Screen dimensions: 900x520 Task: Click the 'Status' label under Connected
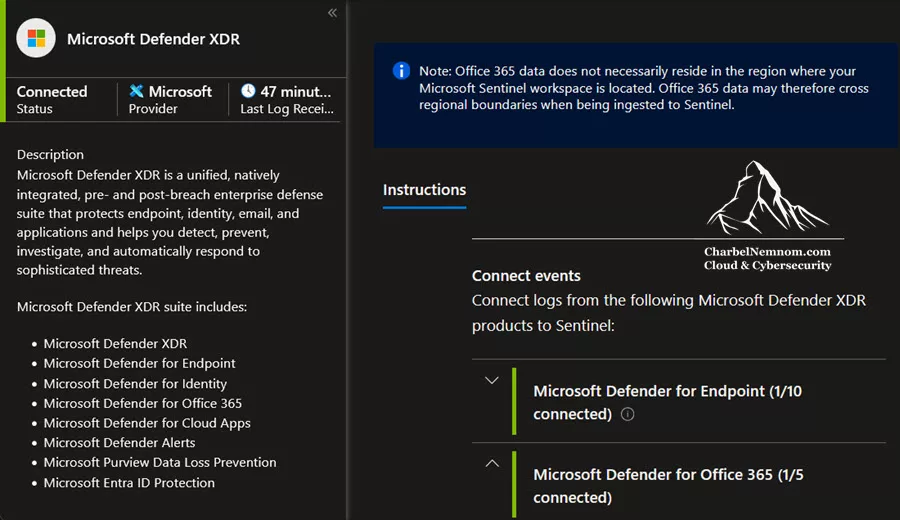pos(34,108)
